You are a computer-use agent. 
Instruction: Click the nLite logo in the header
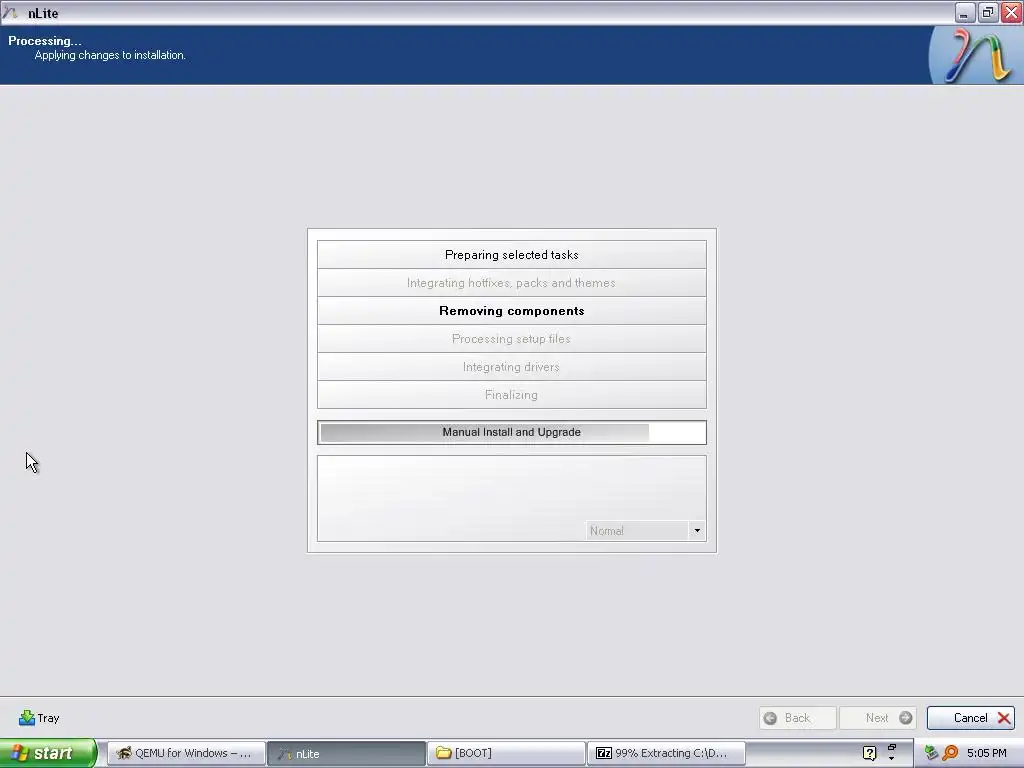pos(976,56)
